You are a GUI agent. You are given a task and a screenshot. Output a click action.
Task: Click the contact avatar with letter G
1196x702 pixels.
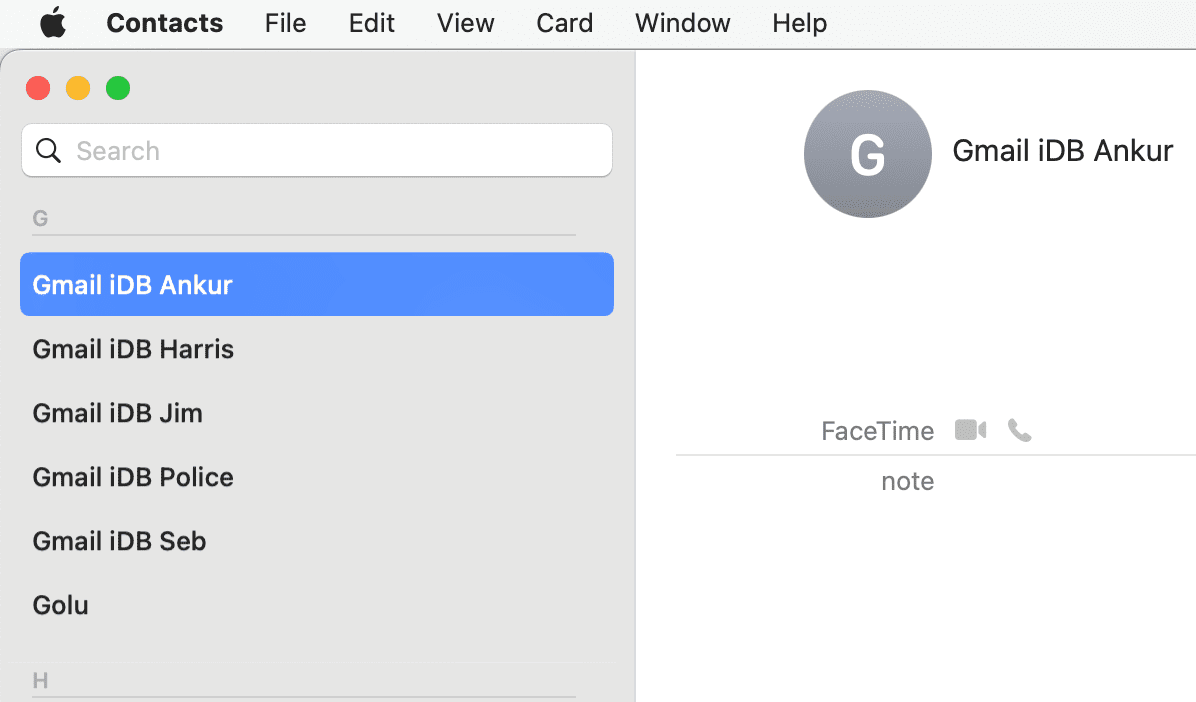click(867, 154)
